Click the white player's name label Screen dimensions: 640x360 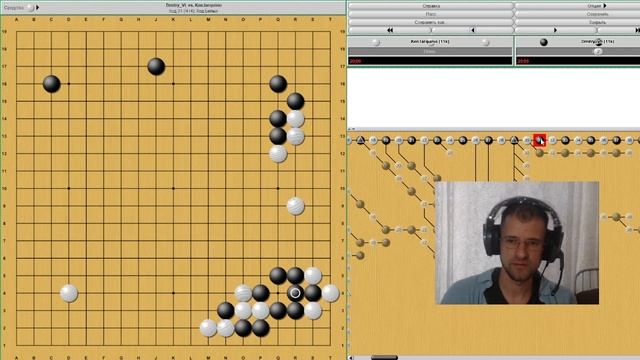coord(429,42)
